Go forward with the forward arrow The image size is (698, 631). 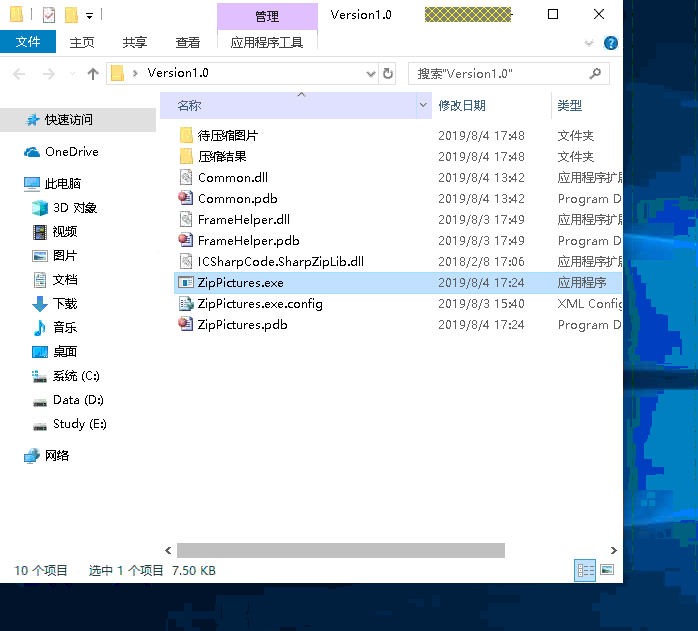(49, 73)
